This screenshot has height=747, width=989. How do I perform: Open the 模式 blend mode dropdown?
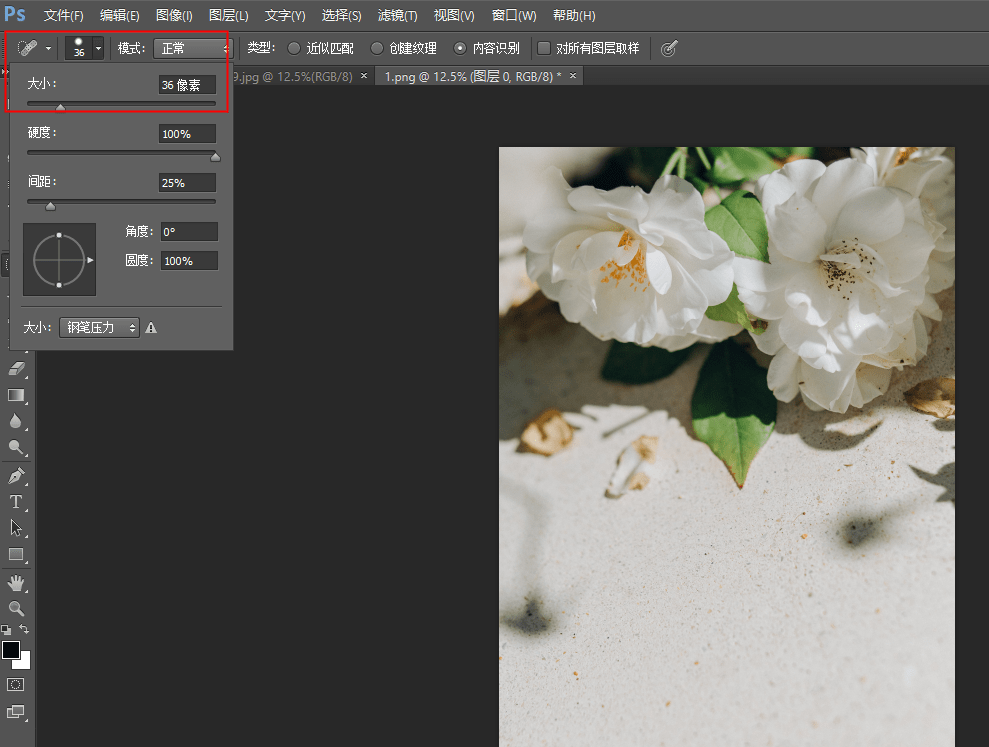192,48
